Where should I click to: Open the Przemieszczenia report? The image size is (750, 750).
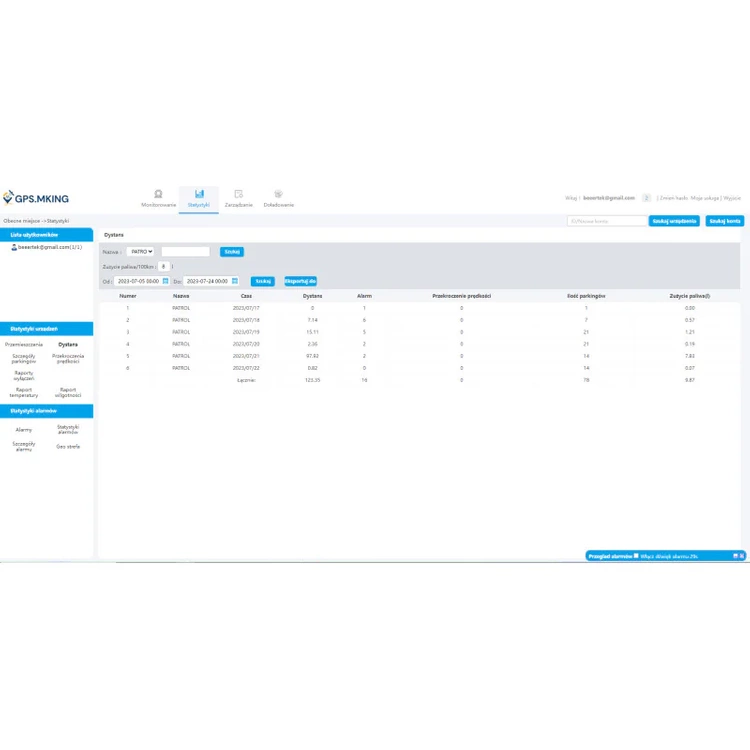pos(24,343)
